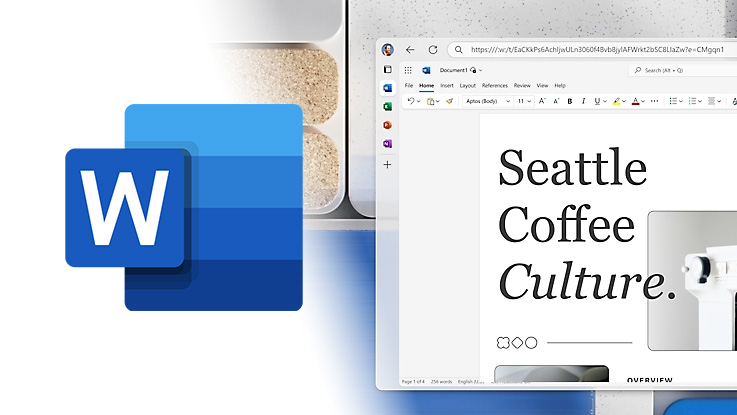
Task: Toggle bold formatting
Action: coord(570,101)
